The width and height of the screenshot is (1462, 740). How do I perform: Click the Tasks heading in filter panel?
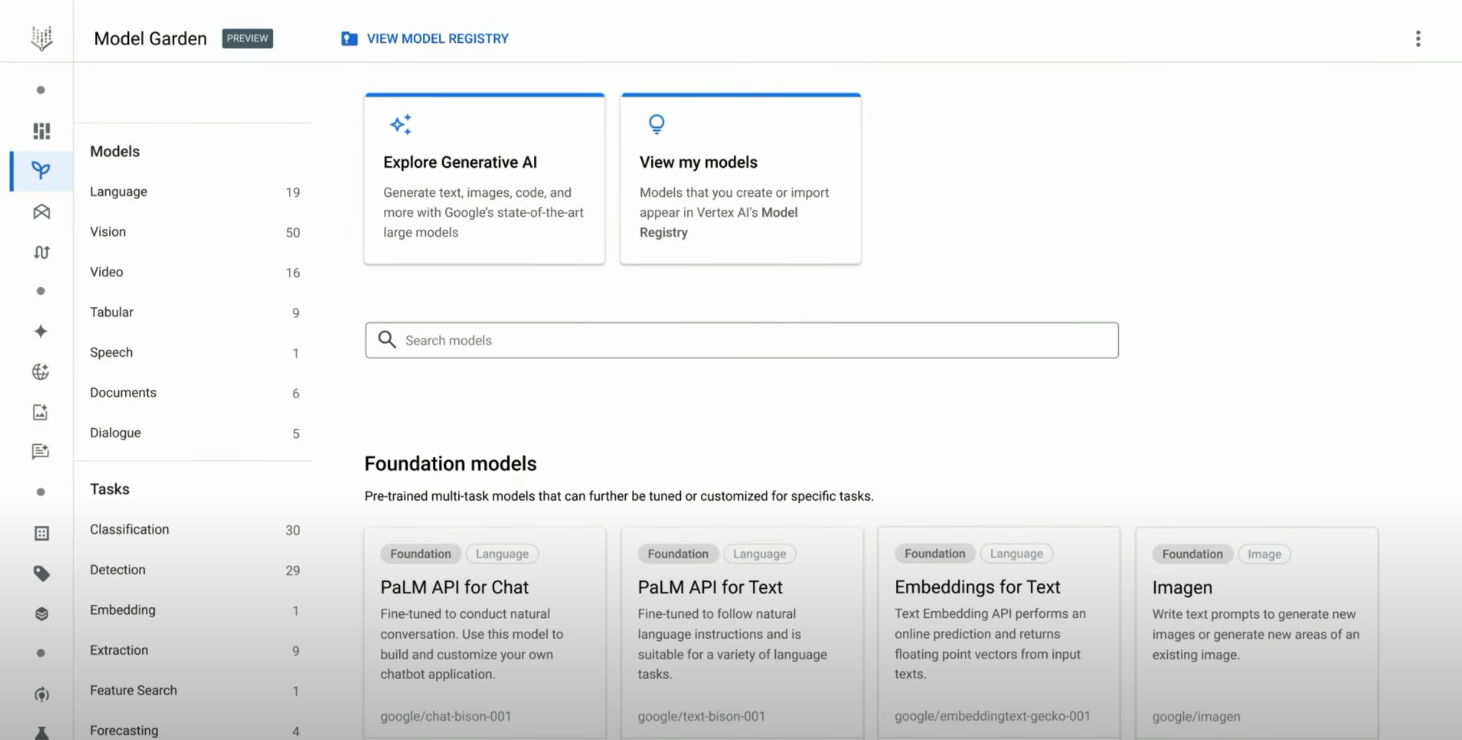110,489
